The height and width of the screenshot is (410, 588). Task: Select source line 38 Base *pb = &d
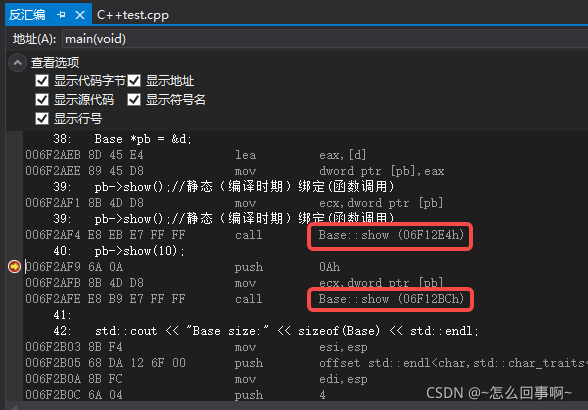[122, 139]
